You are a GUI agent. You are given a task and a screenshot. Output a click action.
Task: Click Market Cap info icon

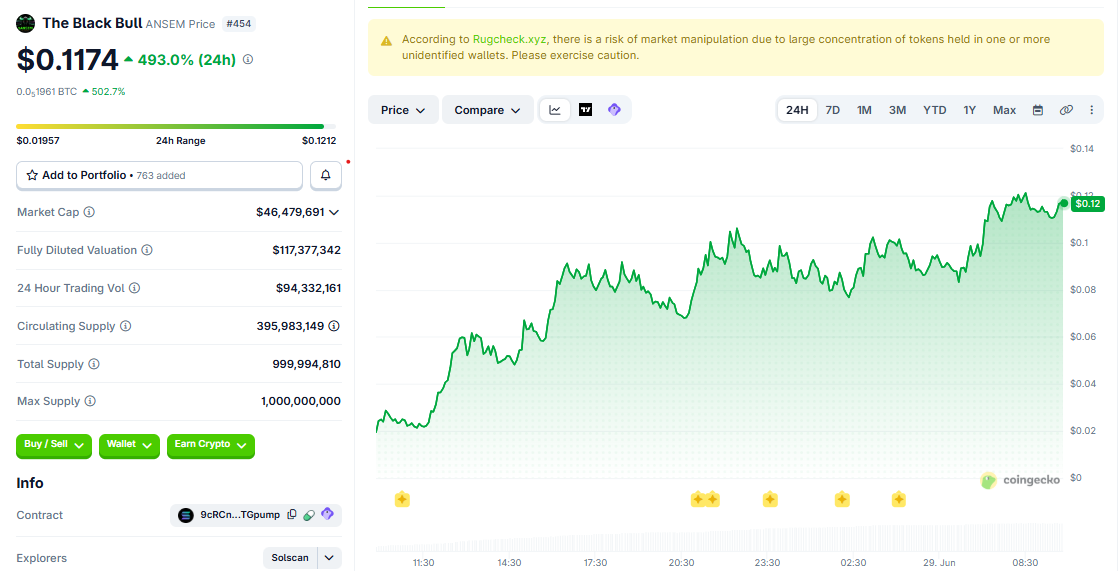click(x=89, y=212)
